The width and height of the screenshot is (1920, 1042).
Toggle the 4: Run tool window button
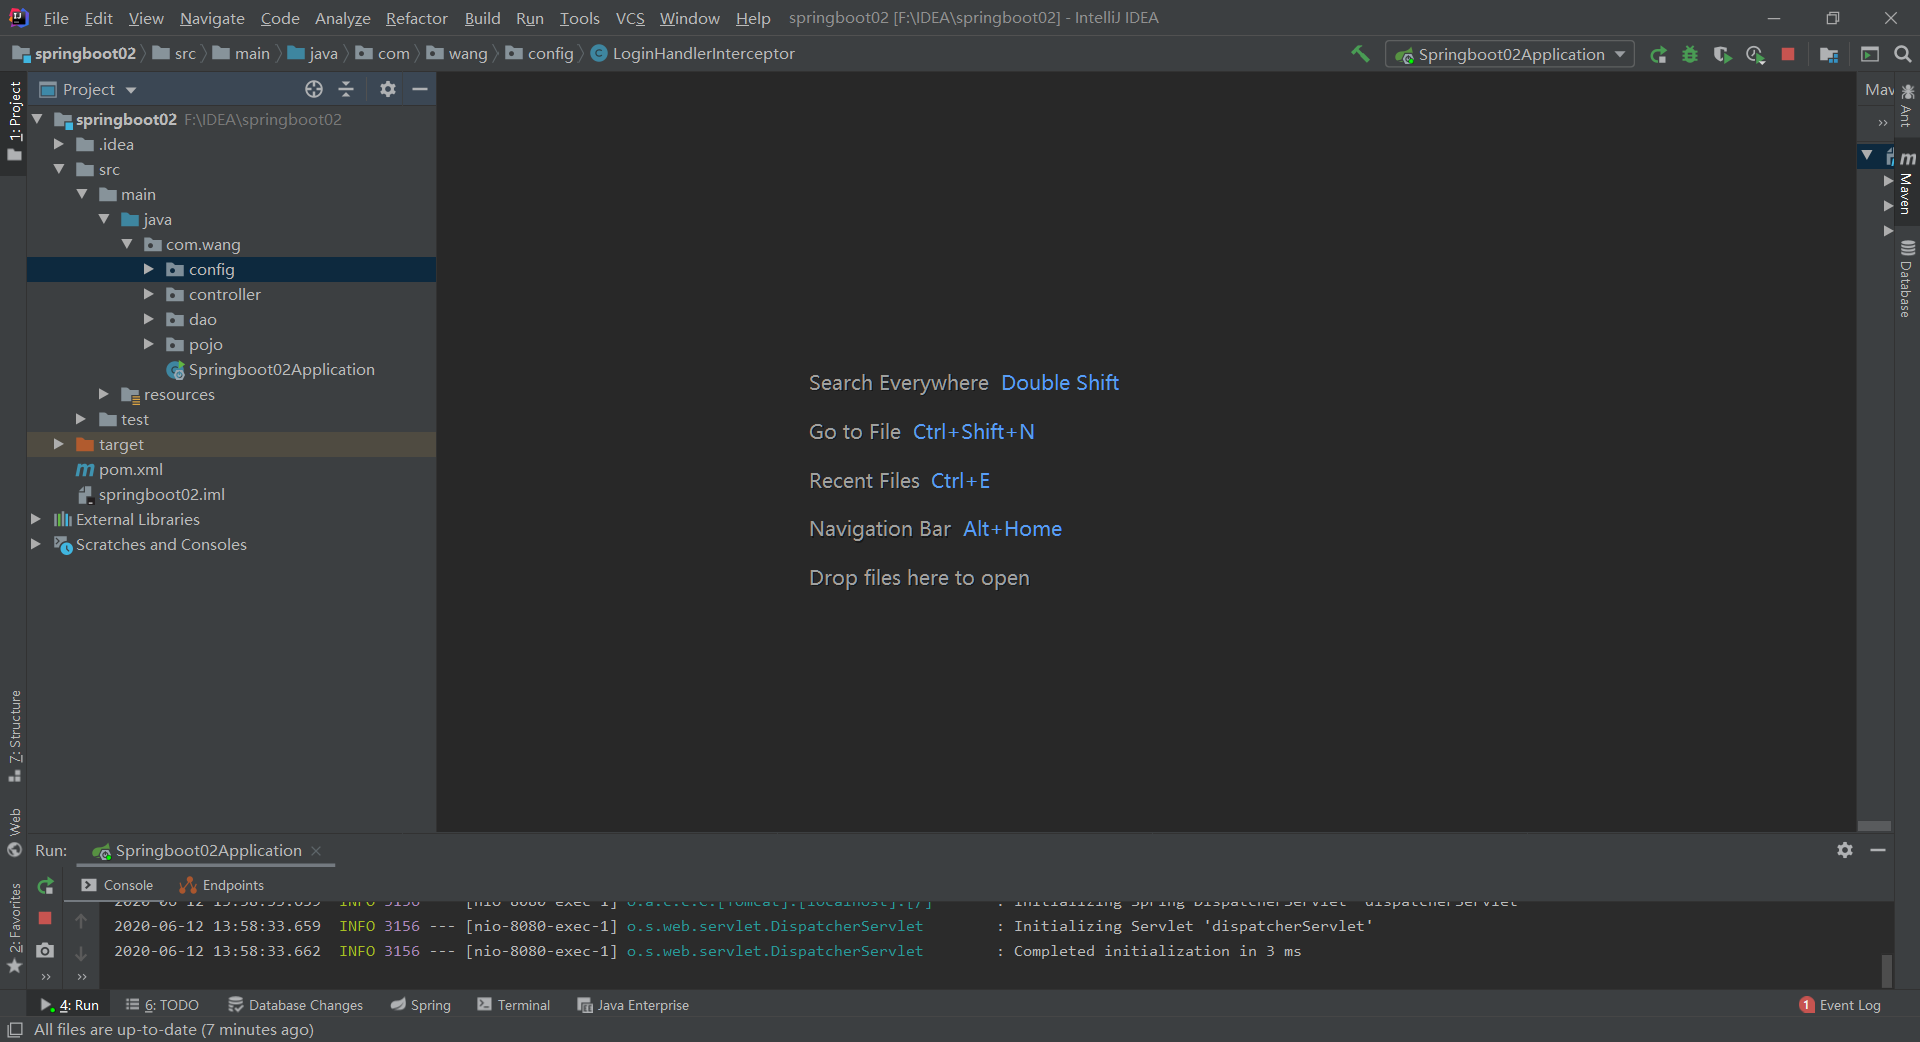coord(69,1005)
